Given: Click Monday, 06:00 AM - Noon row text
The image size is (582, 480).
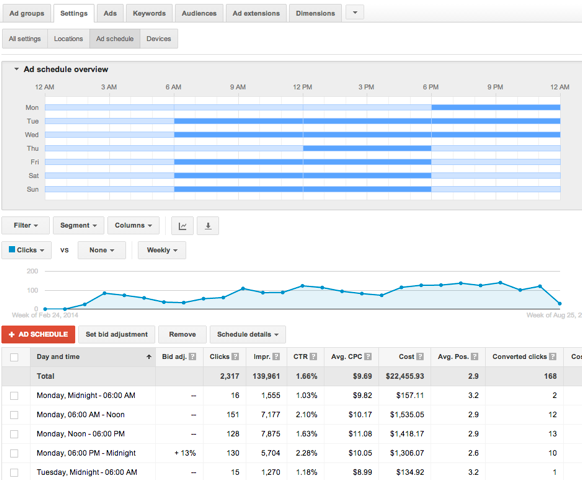Looking at the screenshot, I should pos(81,415).
